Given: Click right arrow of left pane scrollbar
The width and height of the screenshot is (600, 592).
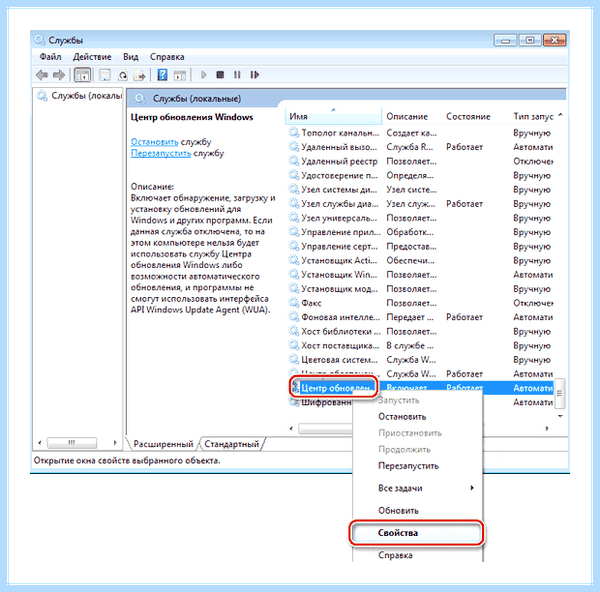Looking at the screenshot, I should pyautogui.click(x=114, y=443).
